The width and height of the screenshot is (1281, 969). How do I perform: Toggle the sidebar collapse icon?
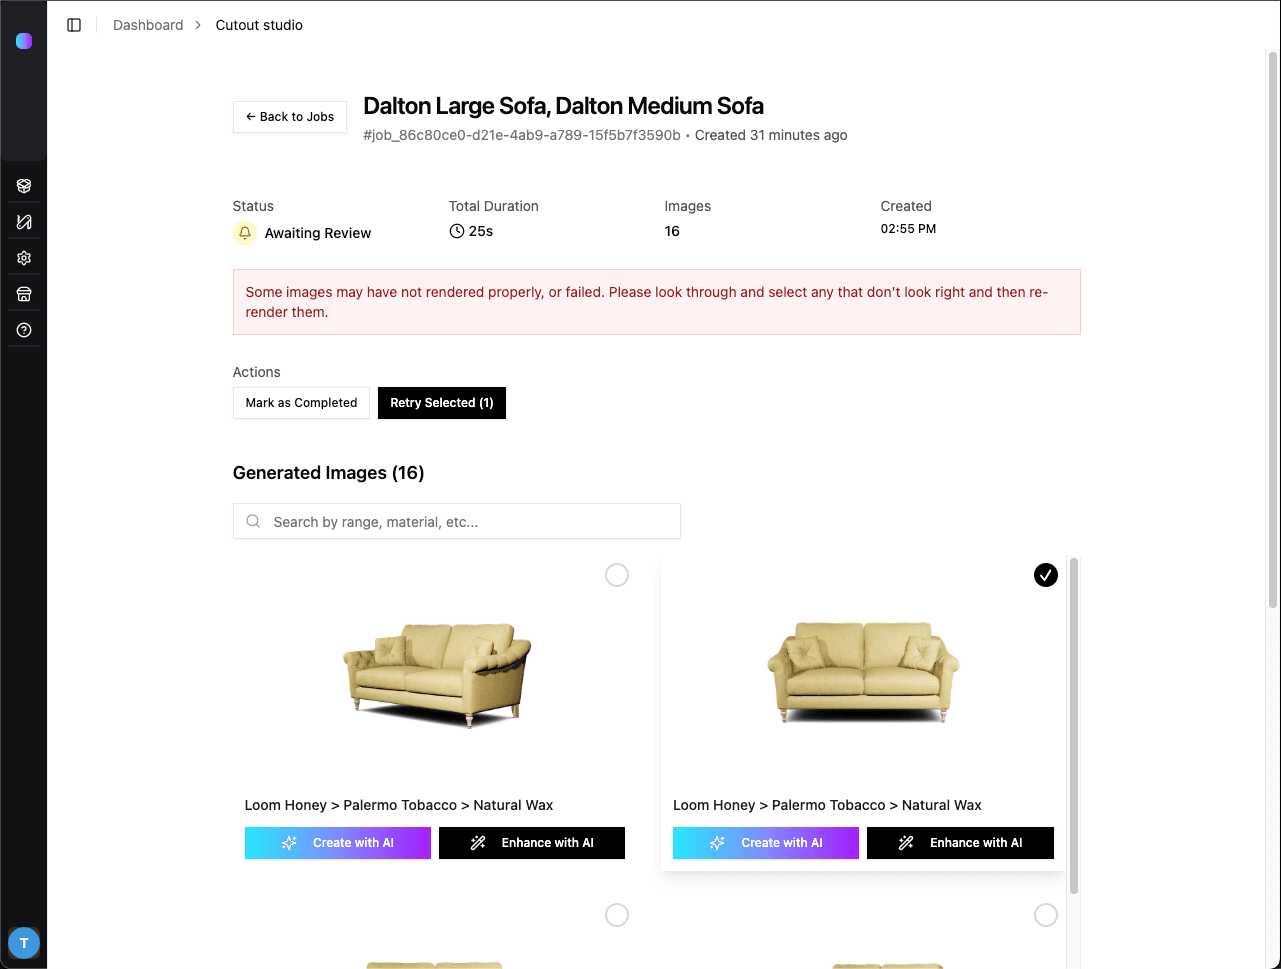pyautogui.click(x=74, y=25)
